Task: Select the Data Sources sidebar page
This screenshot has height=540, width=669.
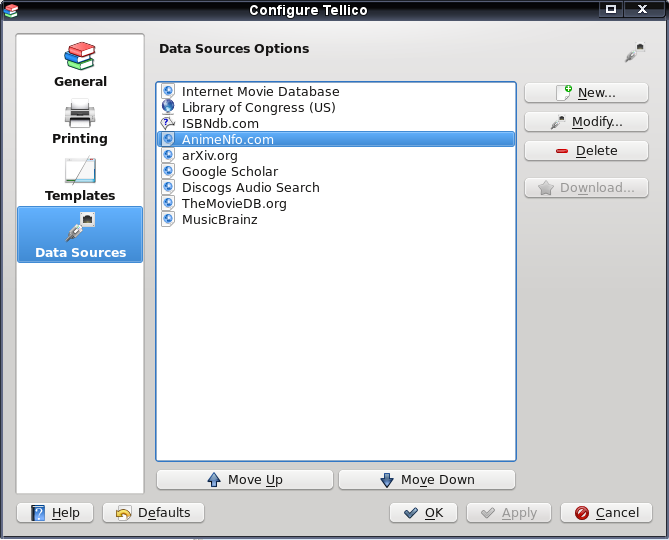Action: (x=80, y=234)
